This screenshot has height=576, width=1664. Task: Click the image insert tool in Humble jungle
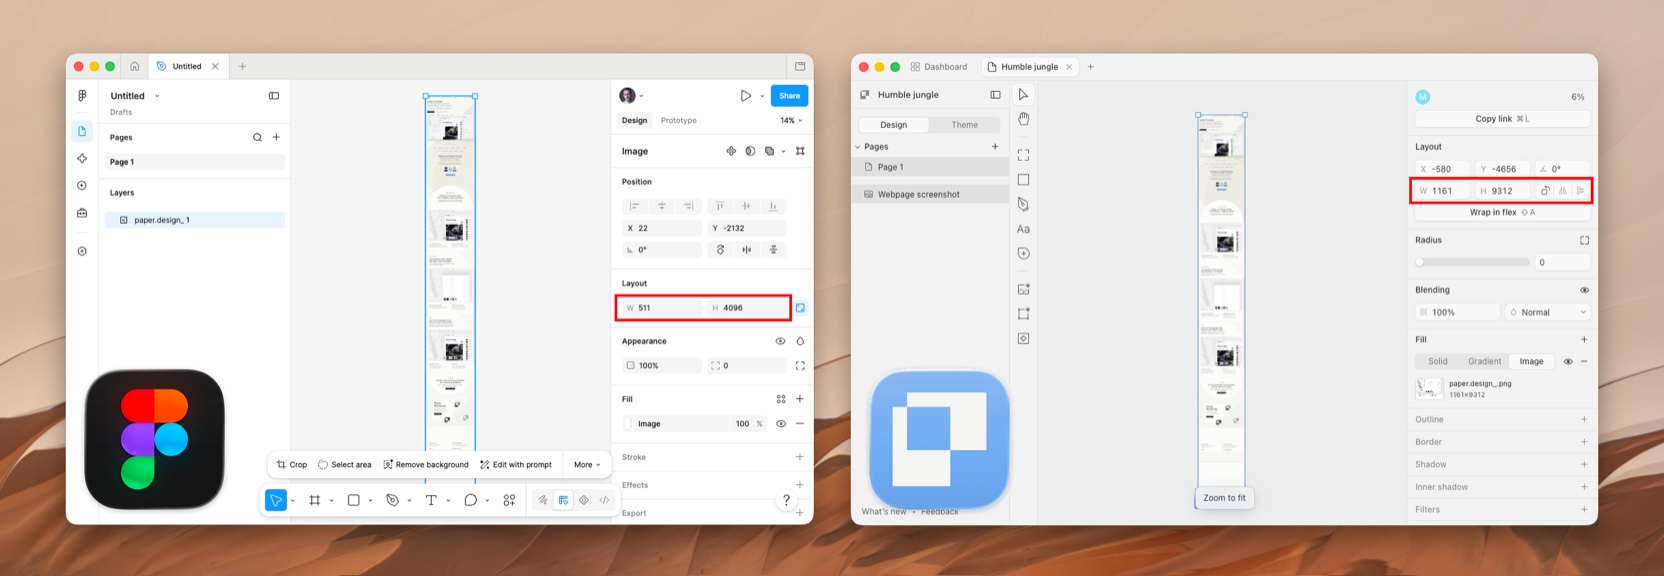click(1023, 289)
